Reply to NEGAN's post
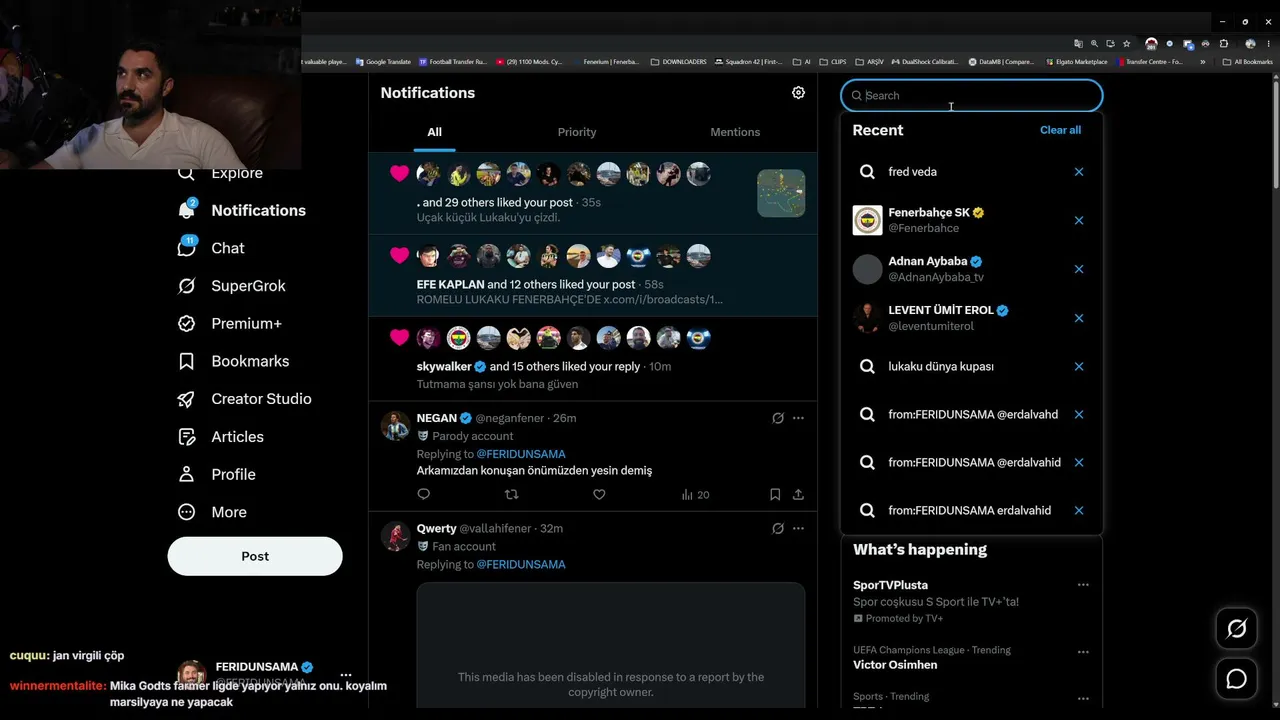Screen dimensions: 1280x720 coord(424,494)
